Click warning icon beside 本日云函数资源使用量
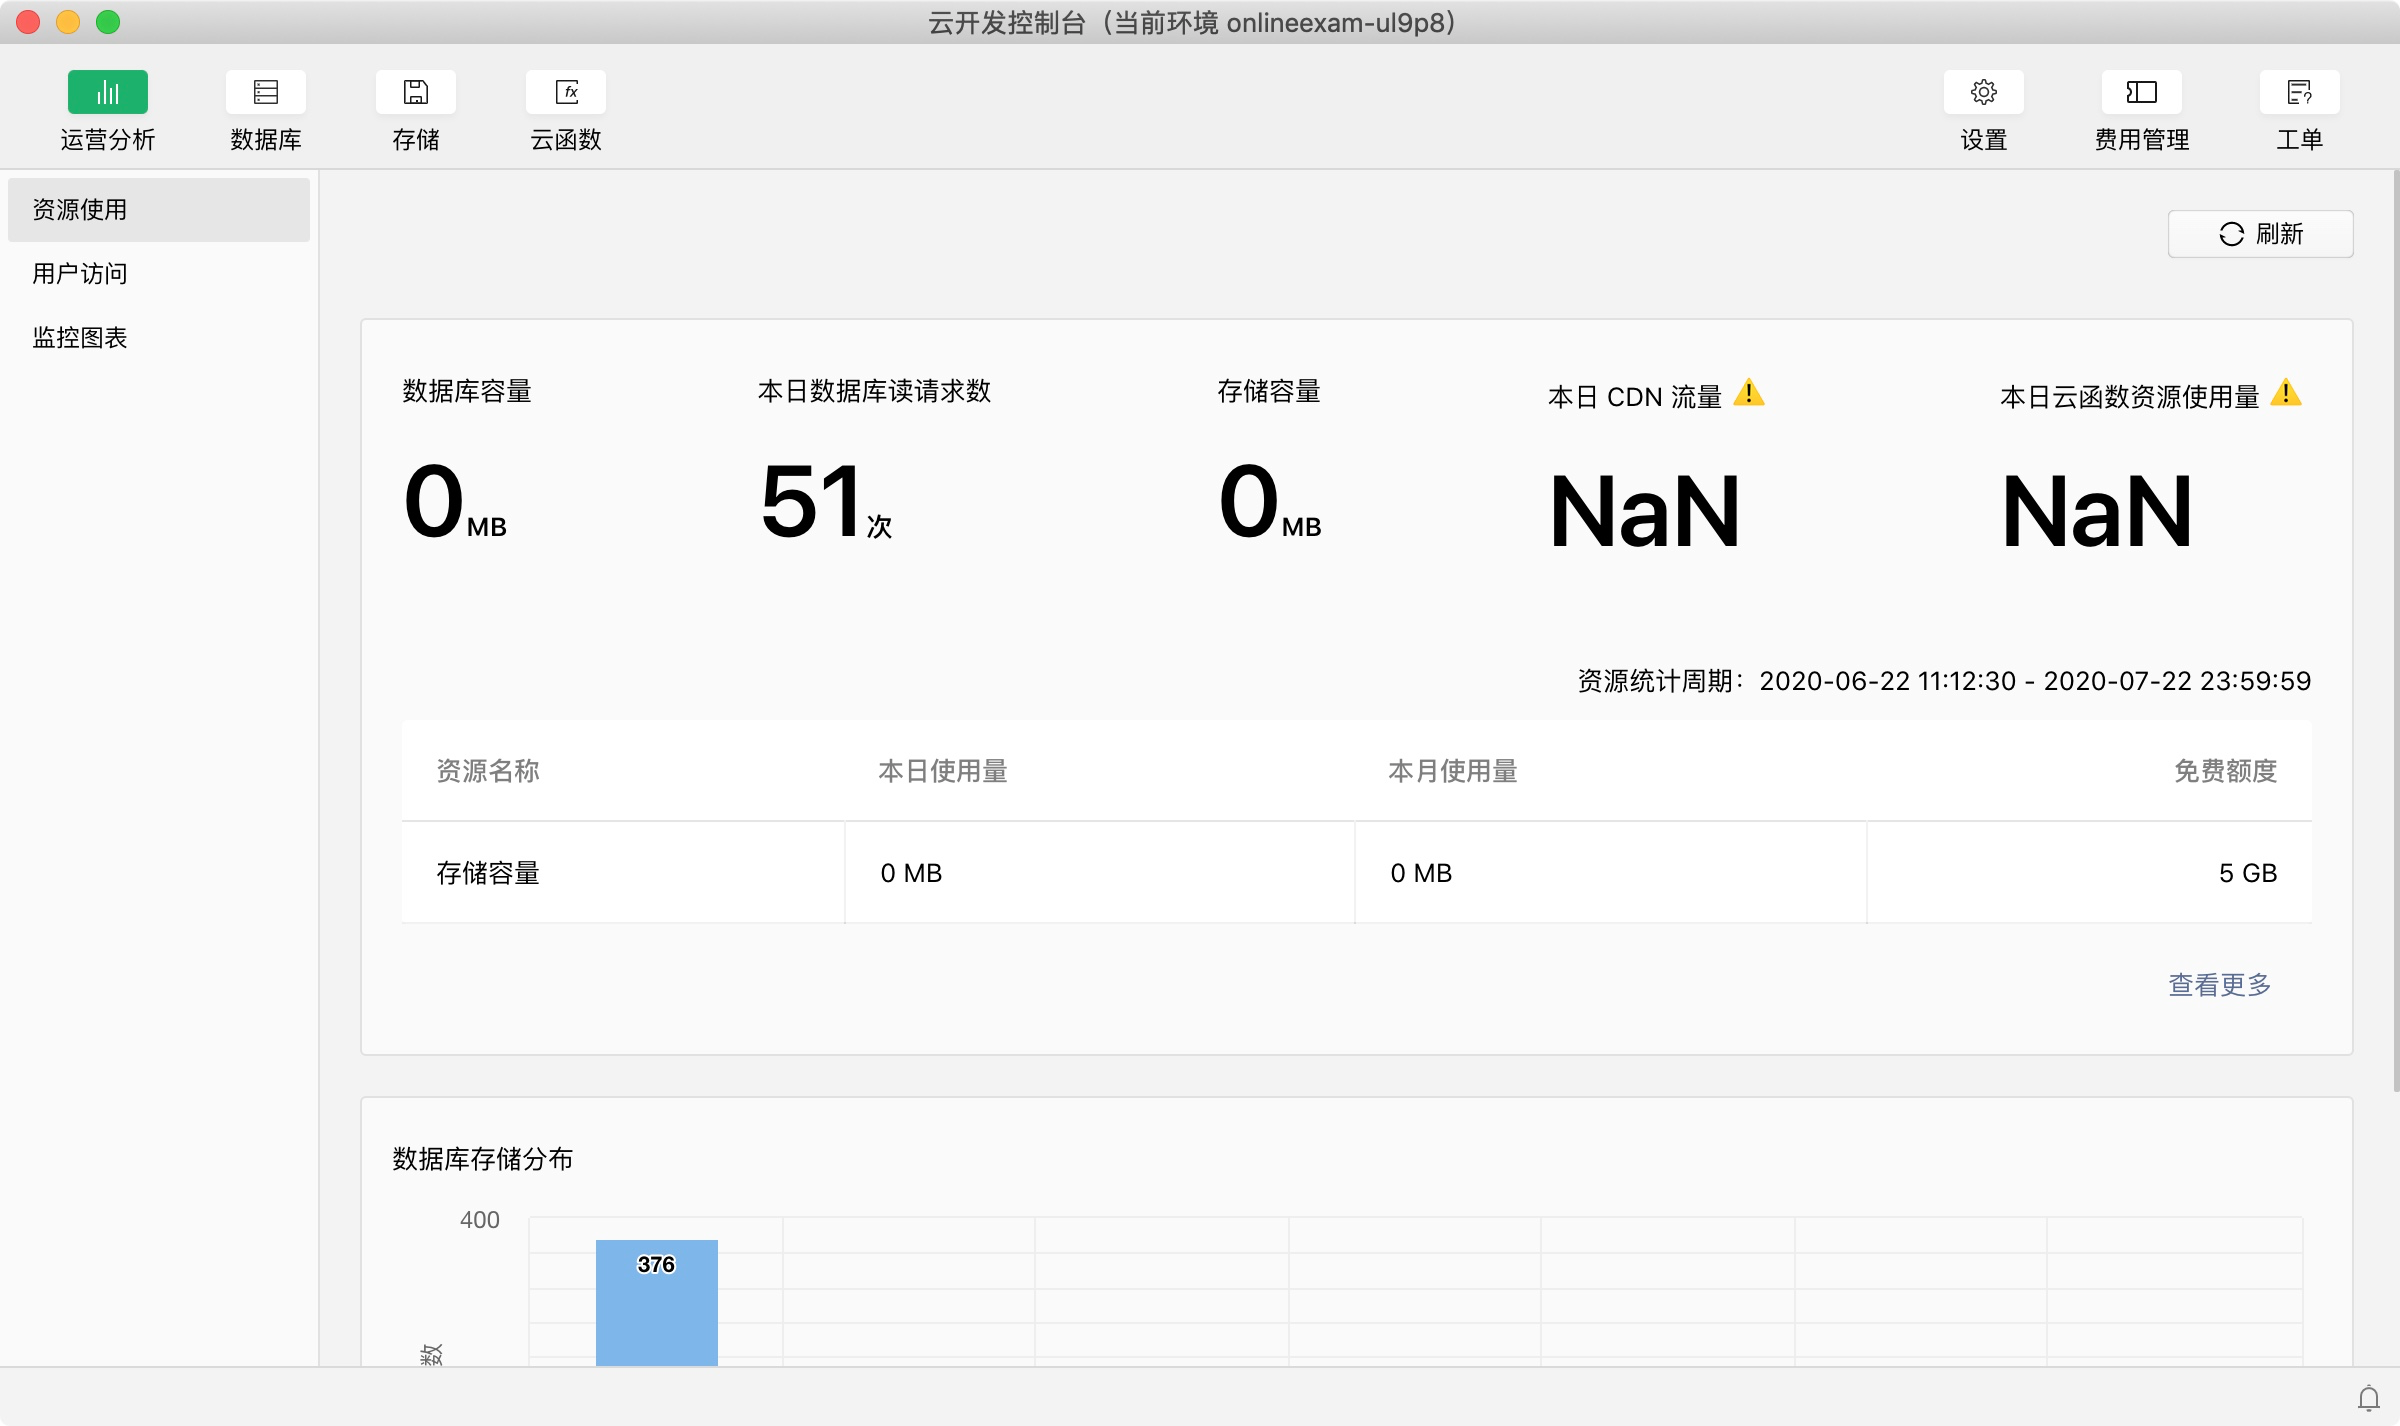This screenshot has height=1426, width=2400. click(x=2286, y=393)
